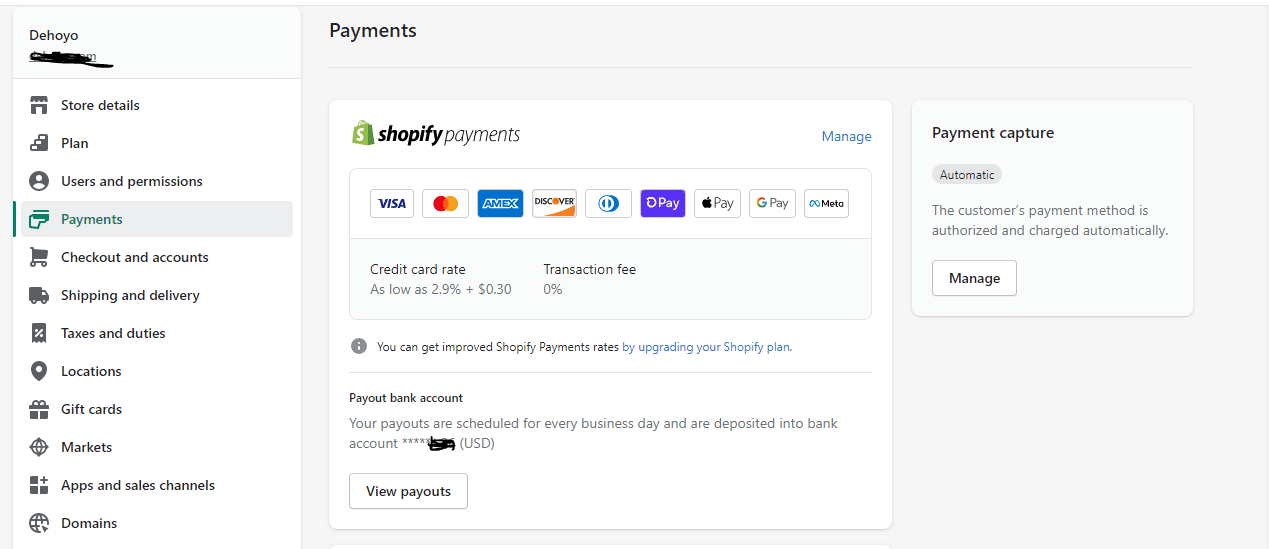This screenshot has height=549, width=1269.
Task: Click Manage button under Payment capture
Action: point(974,278)
